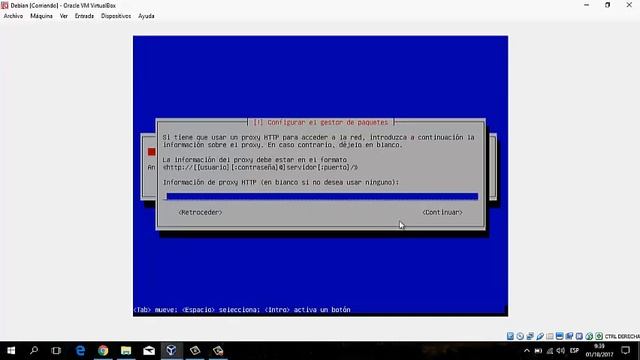Click the network signal tray icon

point(550,351)
